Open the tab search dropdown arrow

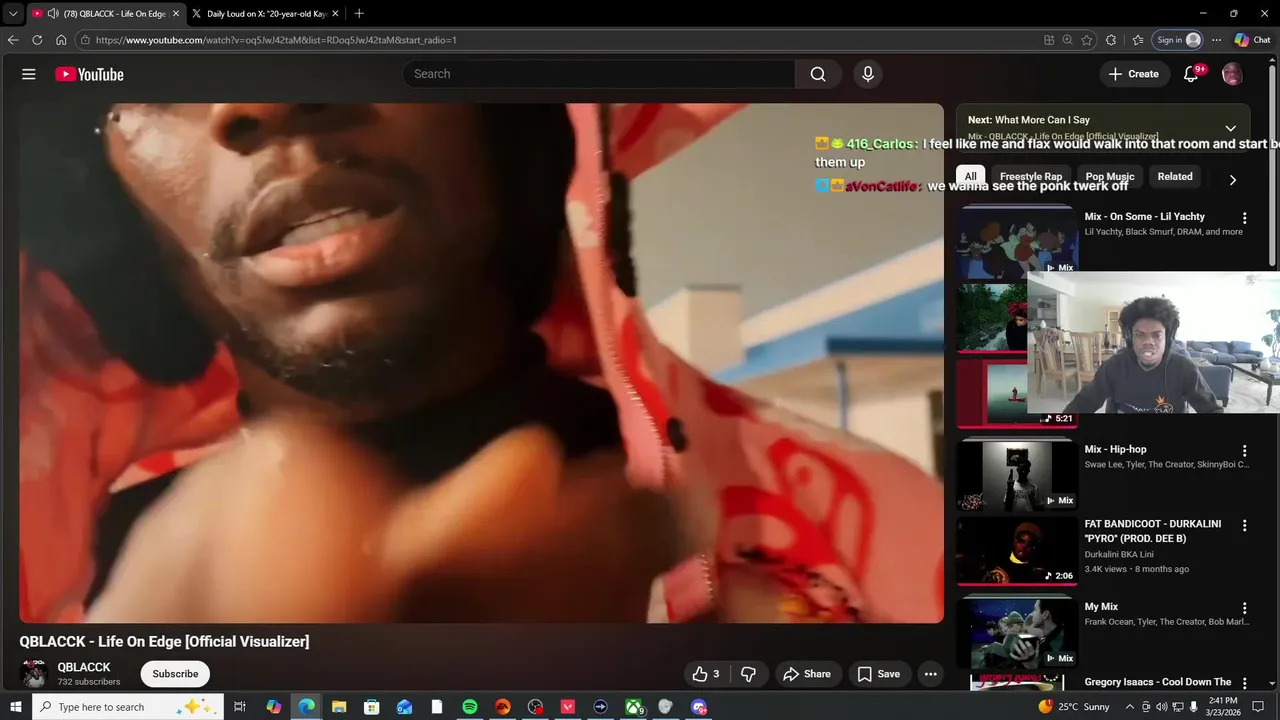[x=13, y=14]
